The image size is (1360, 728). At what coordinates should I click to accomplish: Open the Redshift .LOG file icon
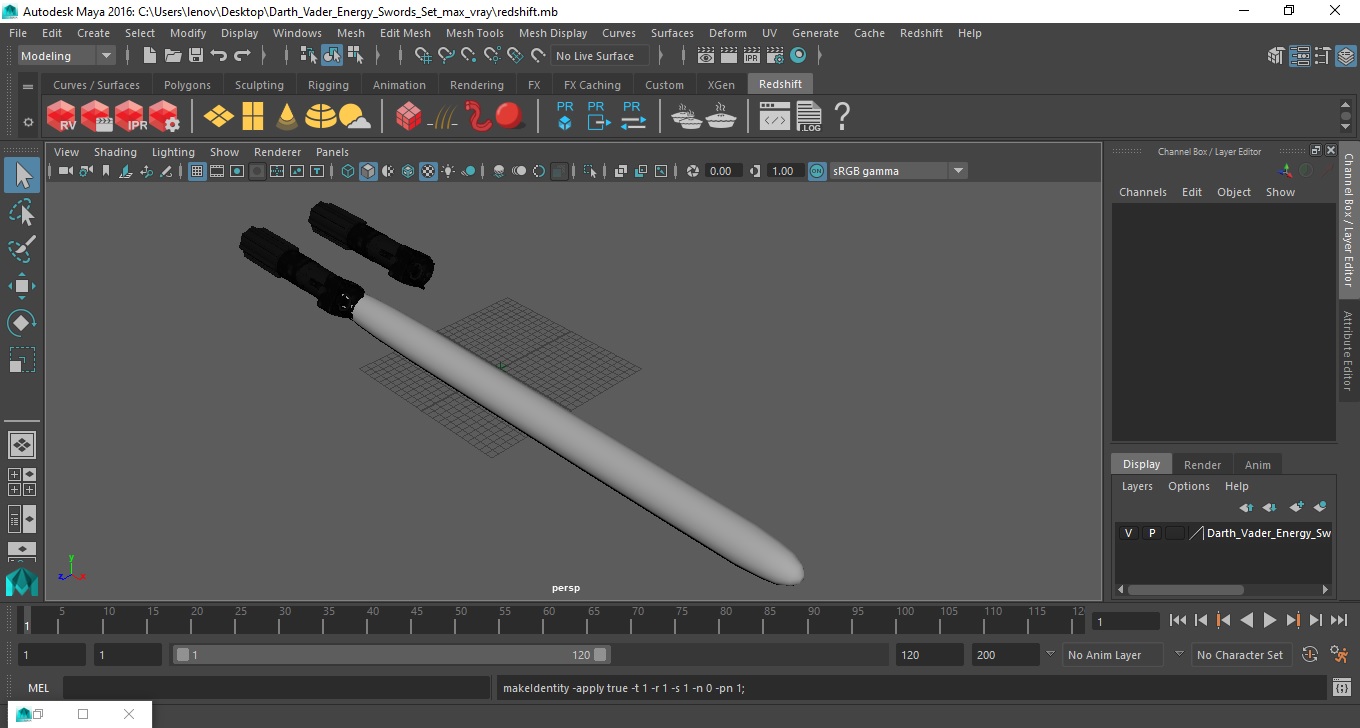[x=808, y=117]
